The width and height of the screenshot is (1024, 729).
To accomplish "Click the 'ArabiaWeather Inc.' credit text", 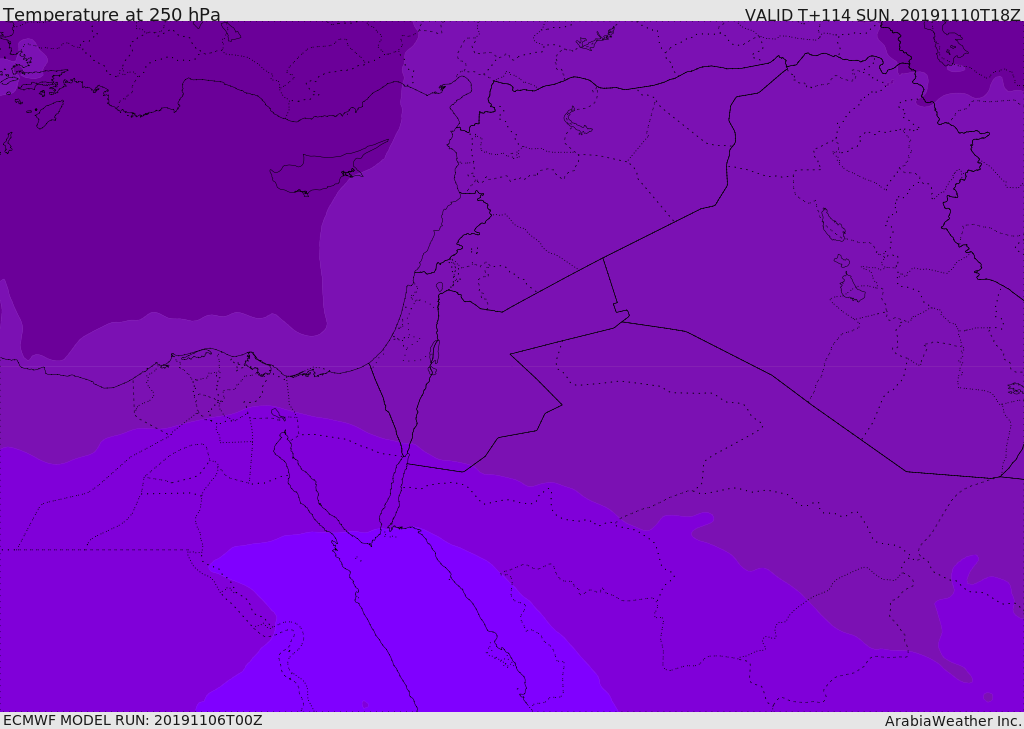I will tap(953, 721).
